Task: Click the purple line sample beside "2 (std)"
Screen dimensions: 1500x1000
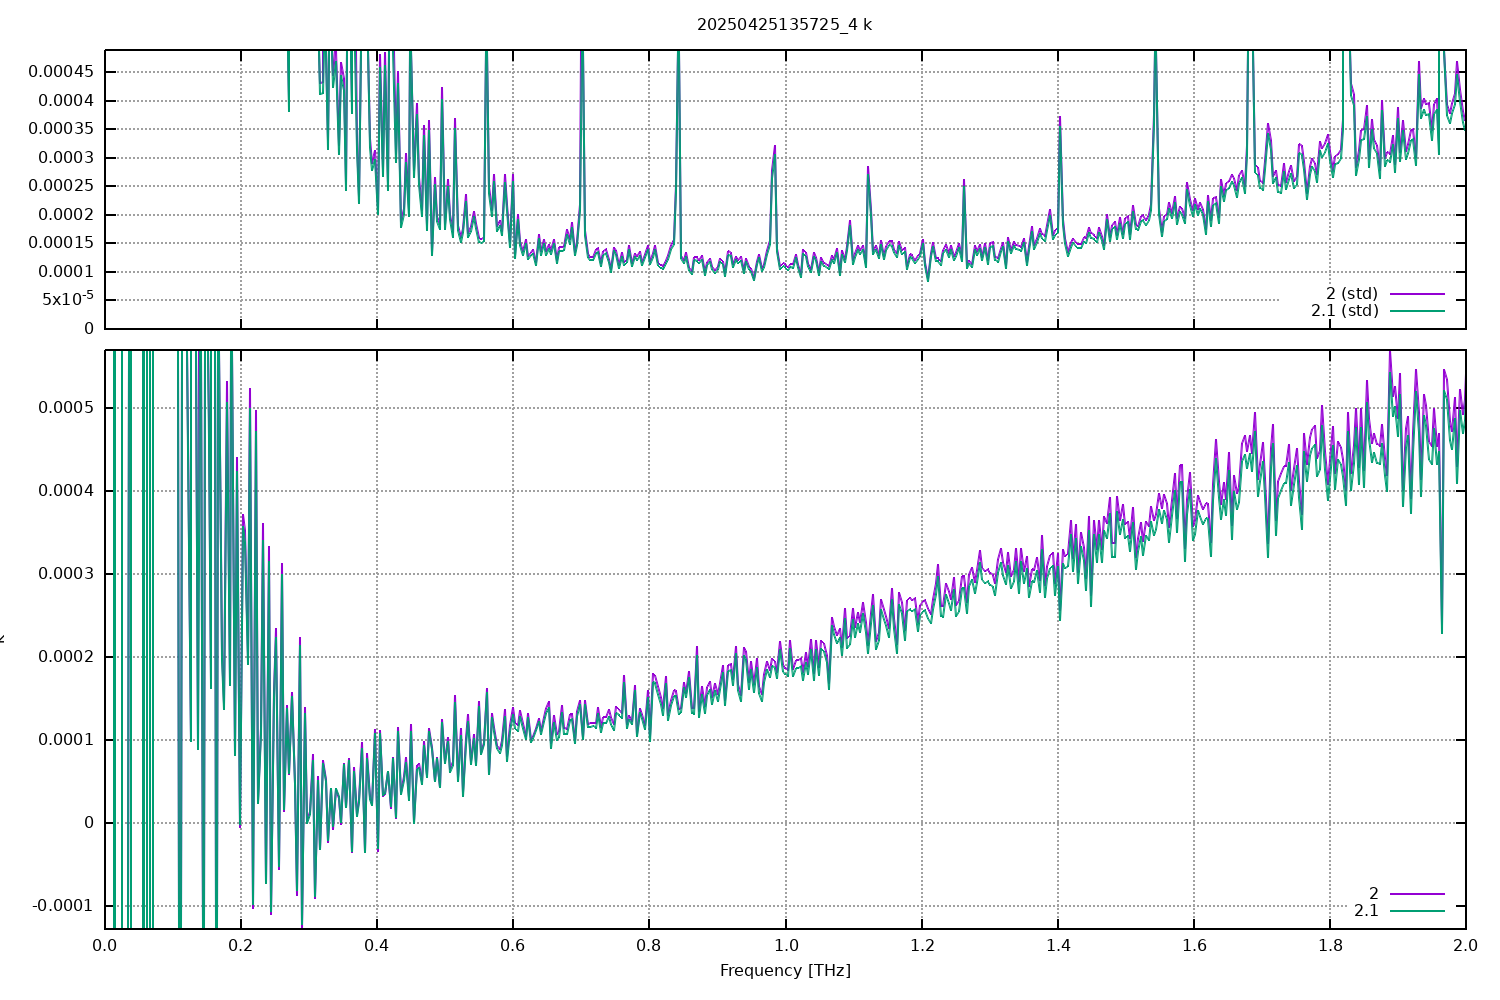Action: click(x=1417, y=294)
